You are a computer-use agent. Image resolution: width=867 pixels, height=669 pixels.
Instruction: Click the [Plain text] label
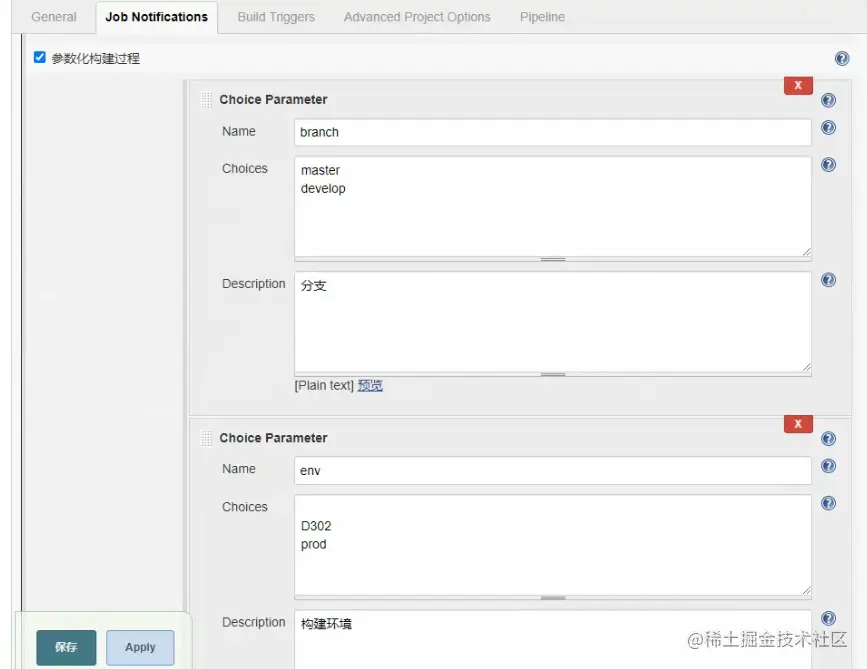pos(324,385)
